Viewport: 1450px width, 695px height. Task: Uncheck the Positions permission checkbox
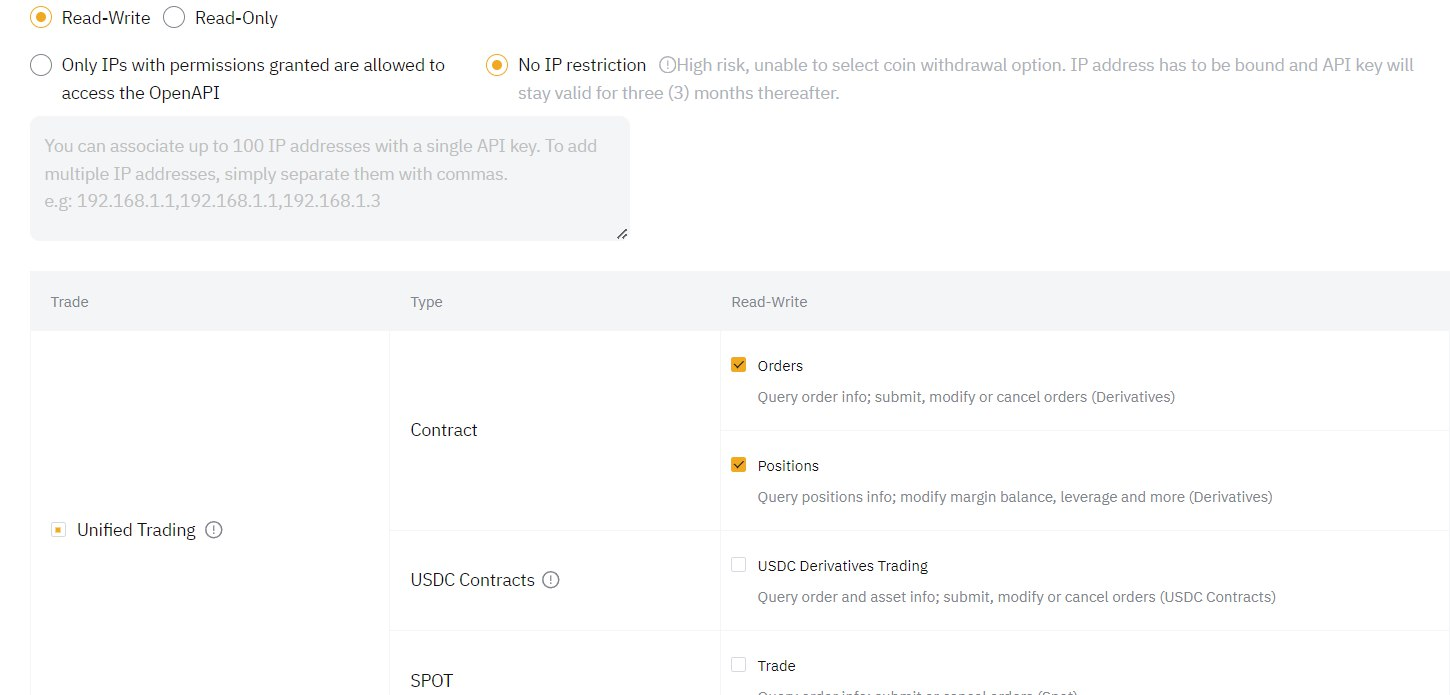coord(739,465)
